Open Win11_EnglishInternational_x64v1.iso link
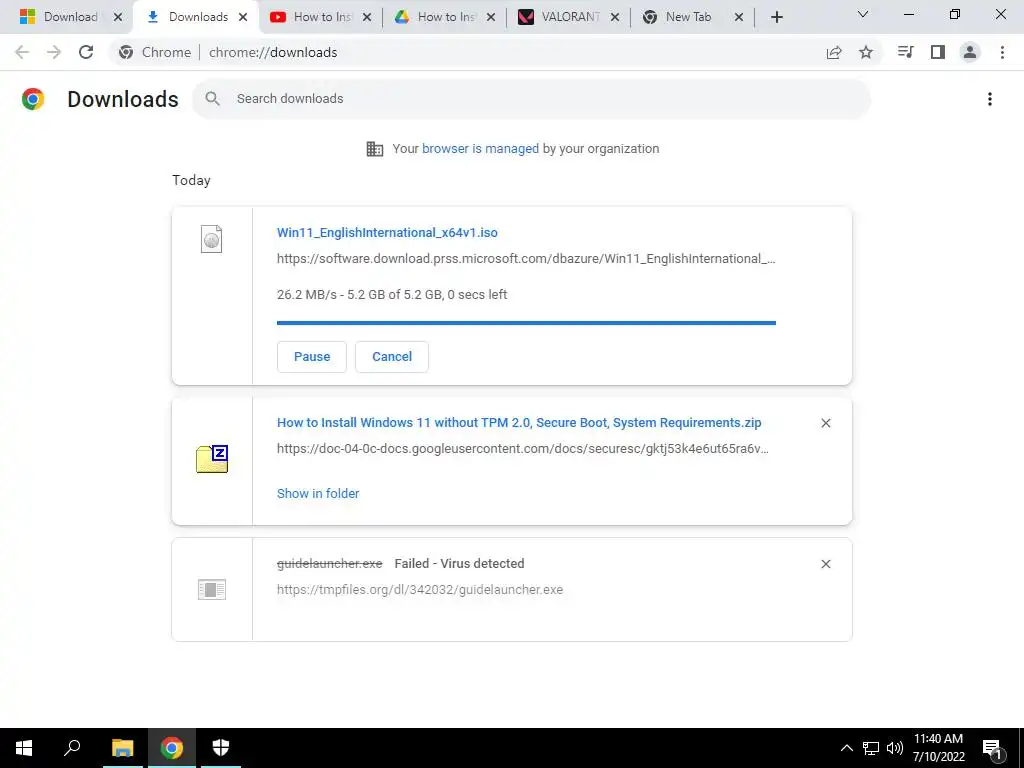The height and width of the screenshot is (768, 1024). point(387,232)
